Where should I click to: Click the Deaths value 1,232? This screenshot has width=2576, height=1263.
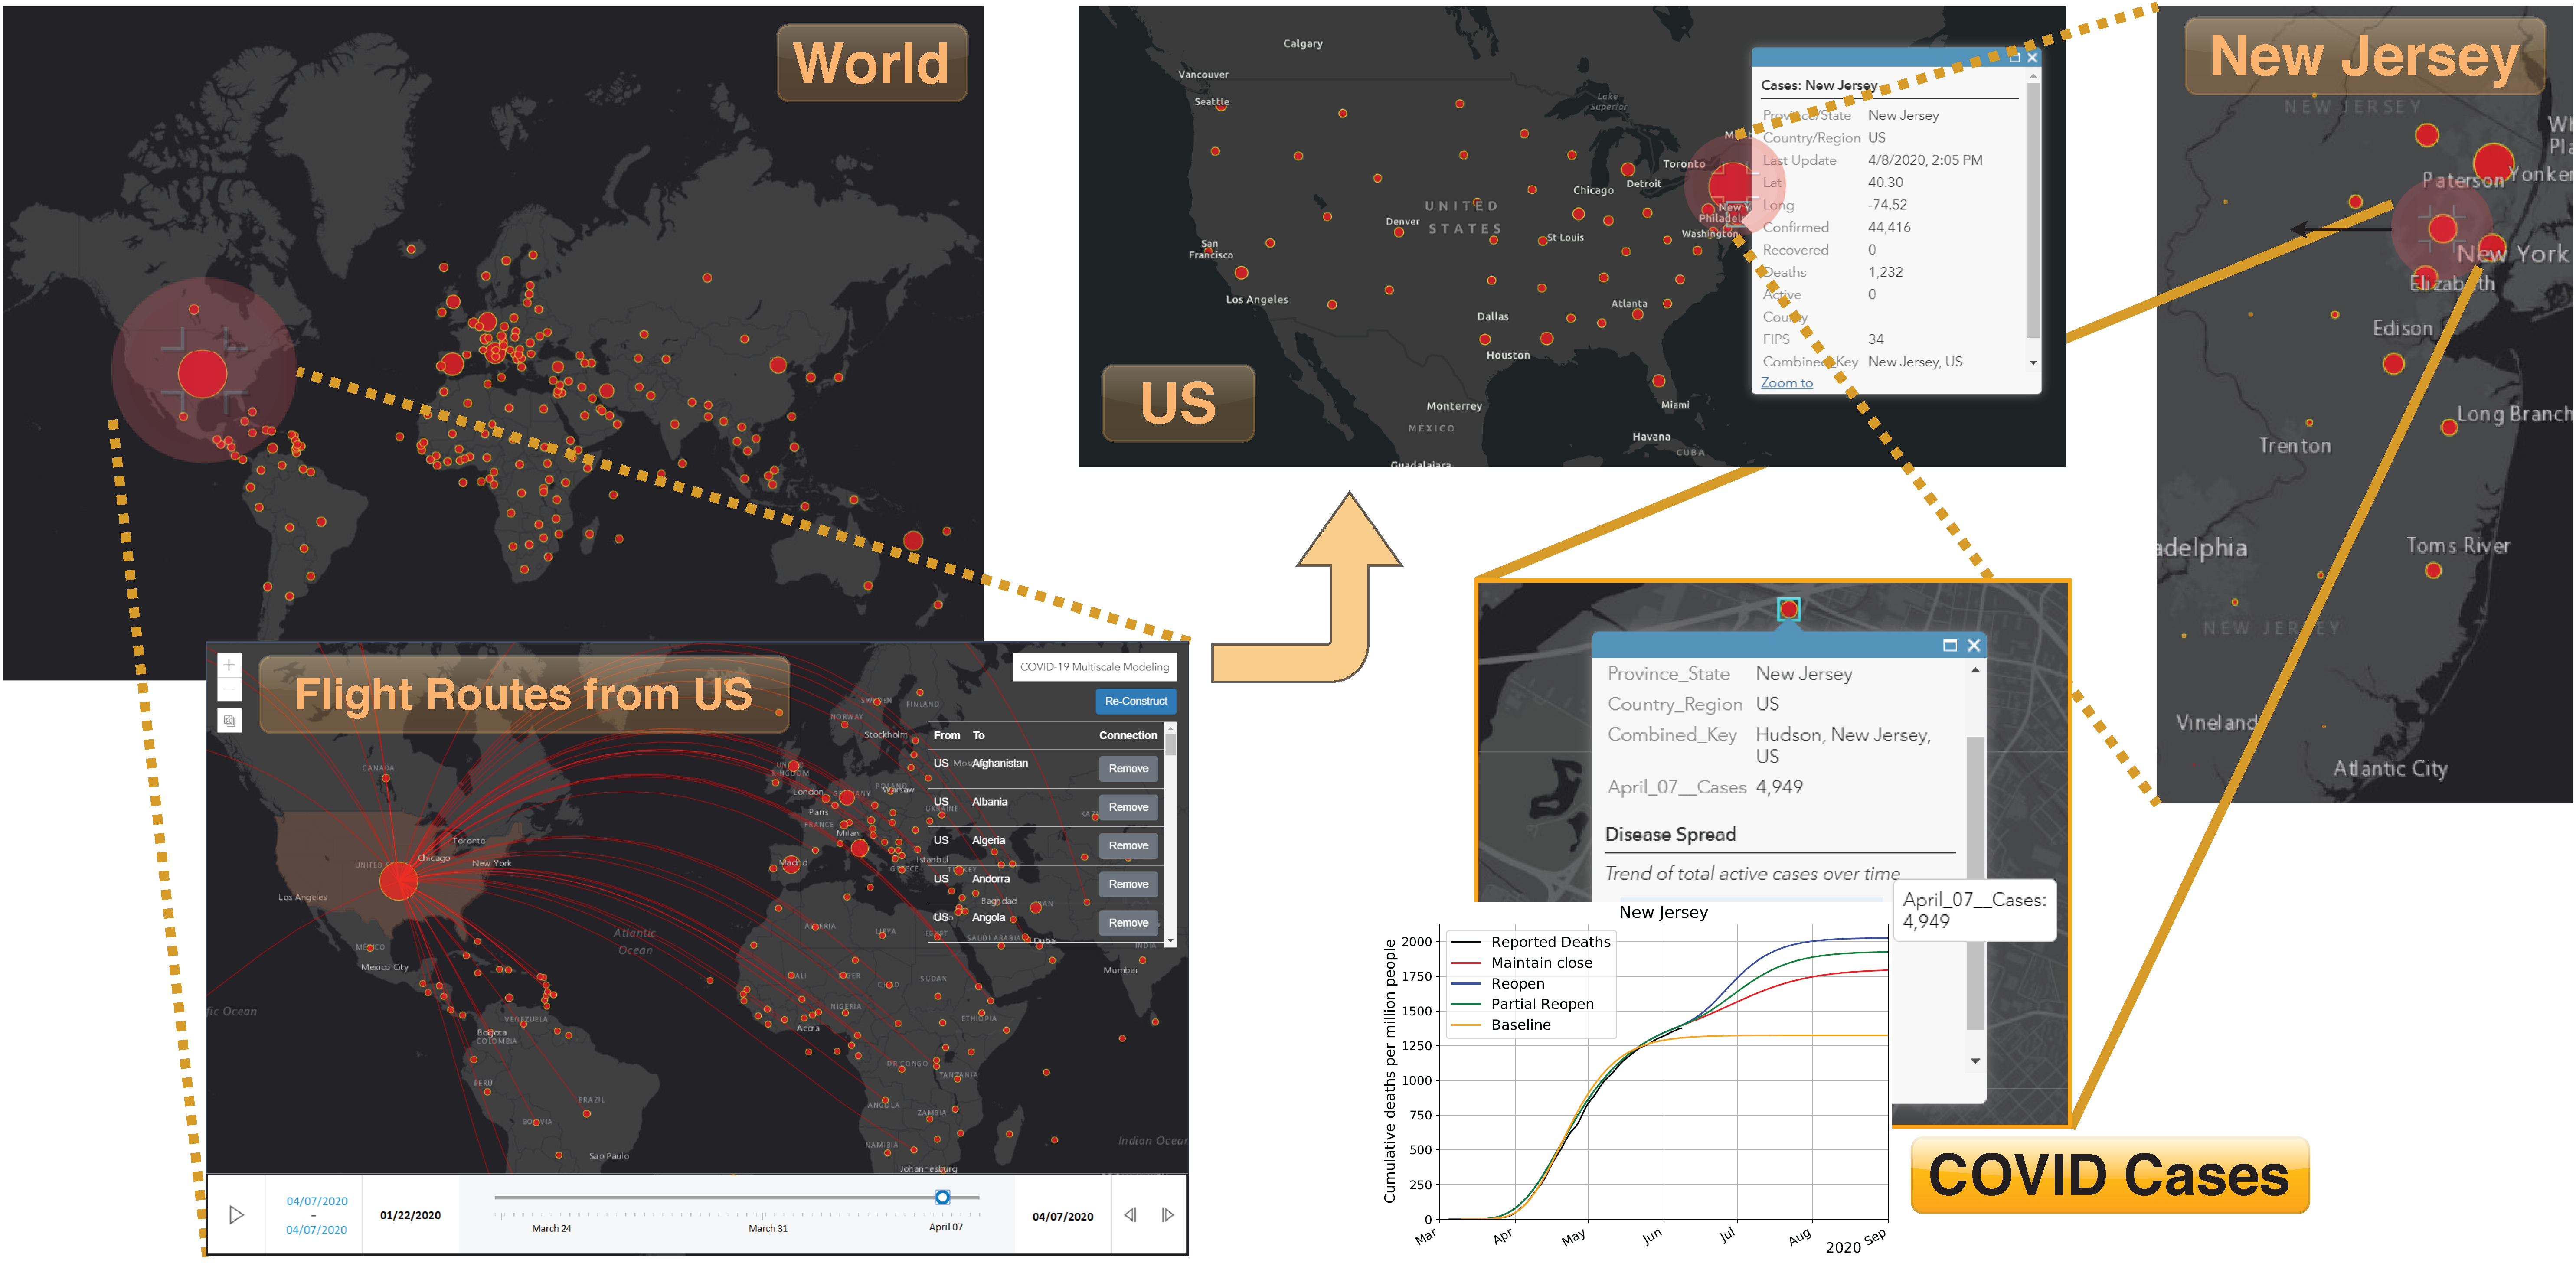pyautogui.click(x=1885, y=272)
